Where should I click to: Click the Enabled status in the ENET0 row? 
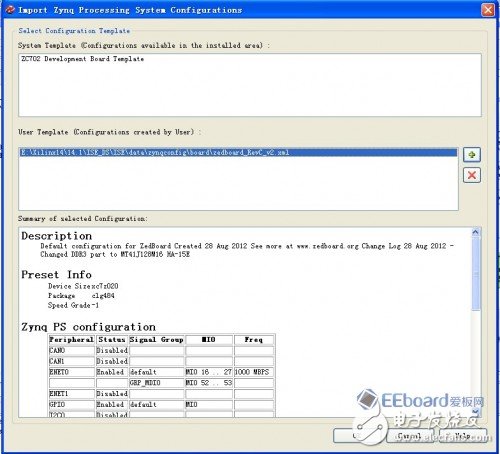coord(112,372)
